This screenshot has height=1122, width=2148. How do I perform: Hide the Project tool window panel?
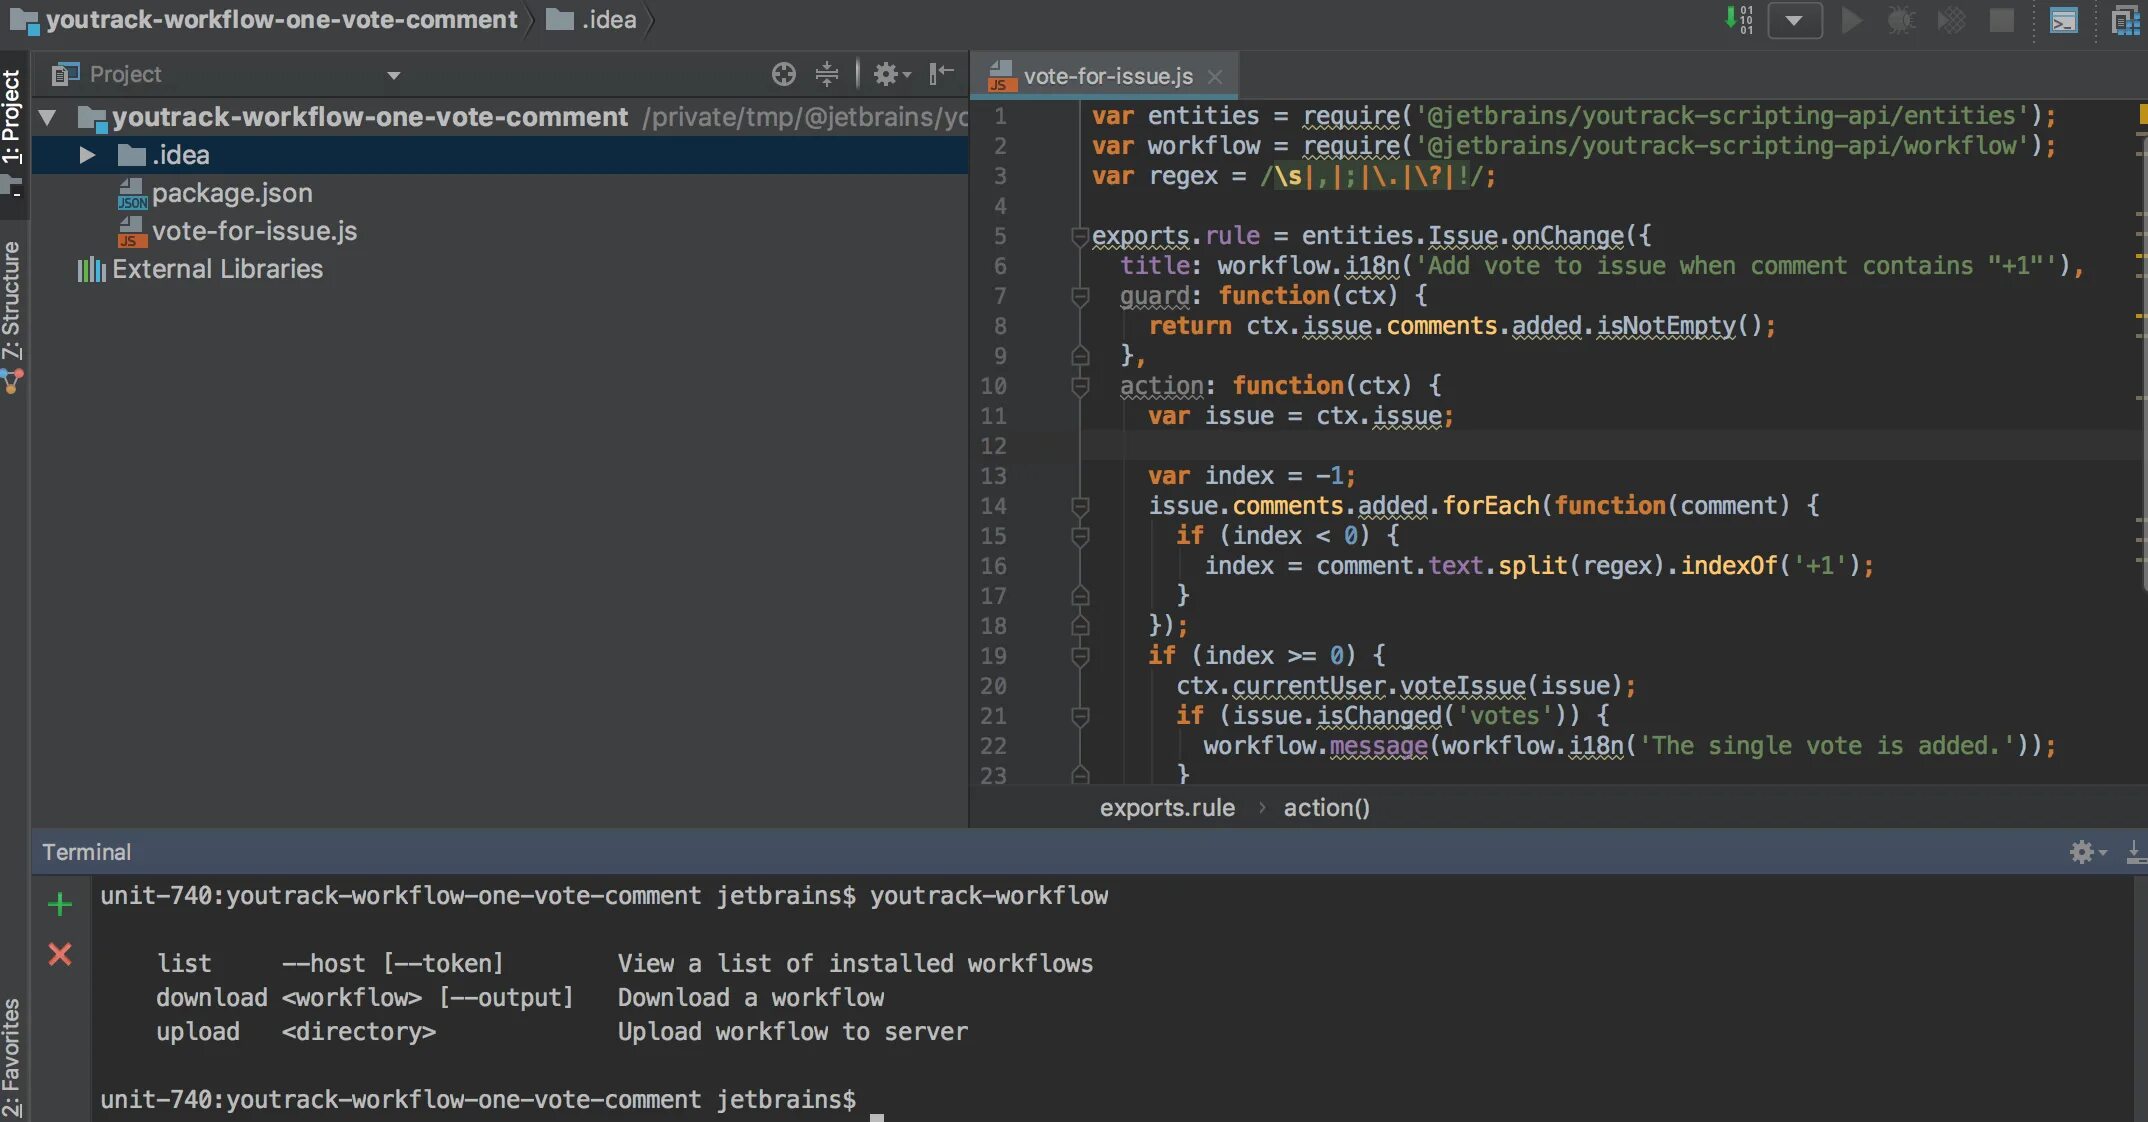(941, 74)
